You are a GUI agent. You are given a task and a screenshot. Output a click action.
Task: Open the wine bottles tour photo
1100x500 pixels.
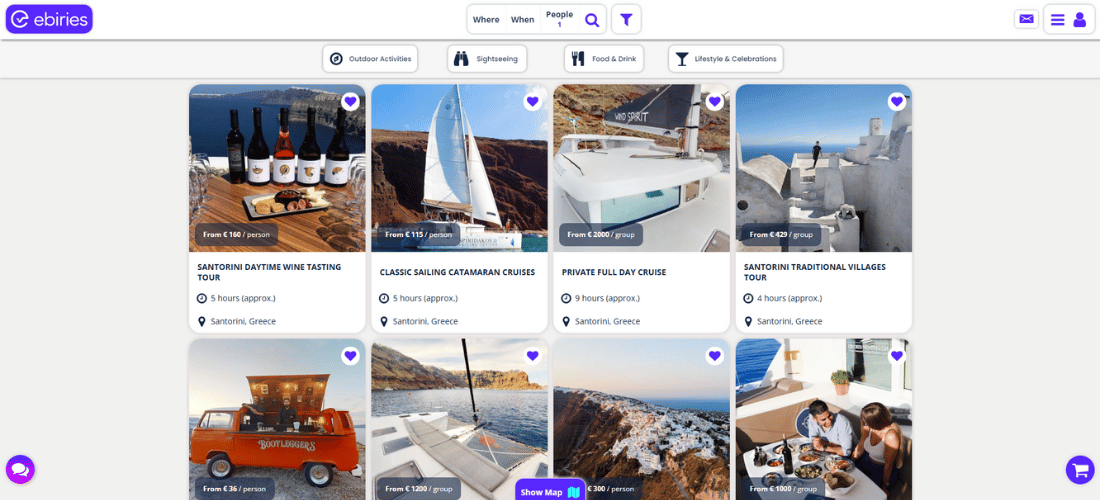pos(277,168)
